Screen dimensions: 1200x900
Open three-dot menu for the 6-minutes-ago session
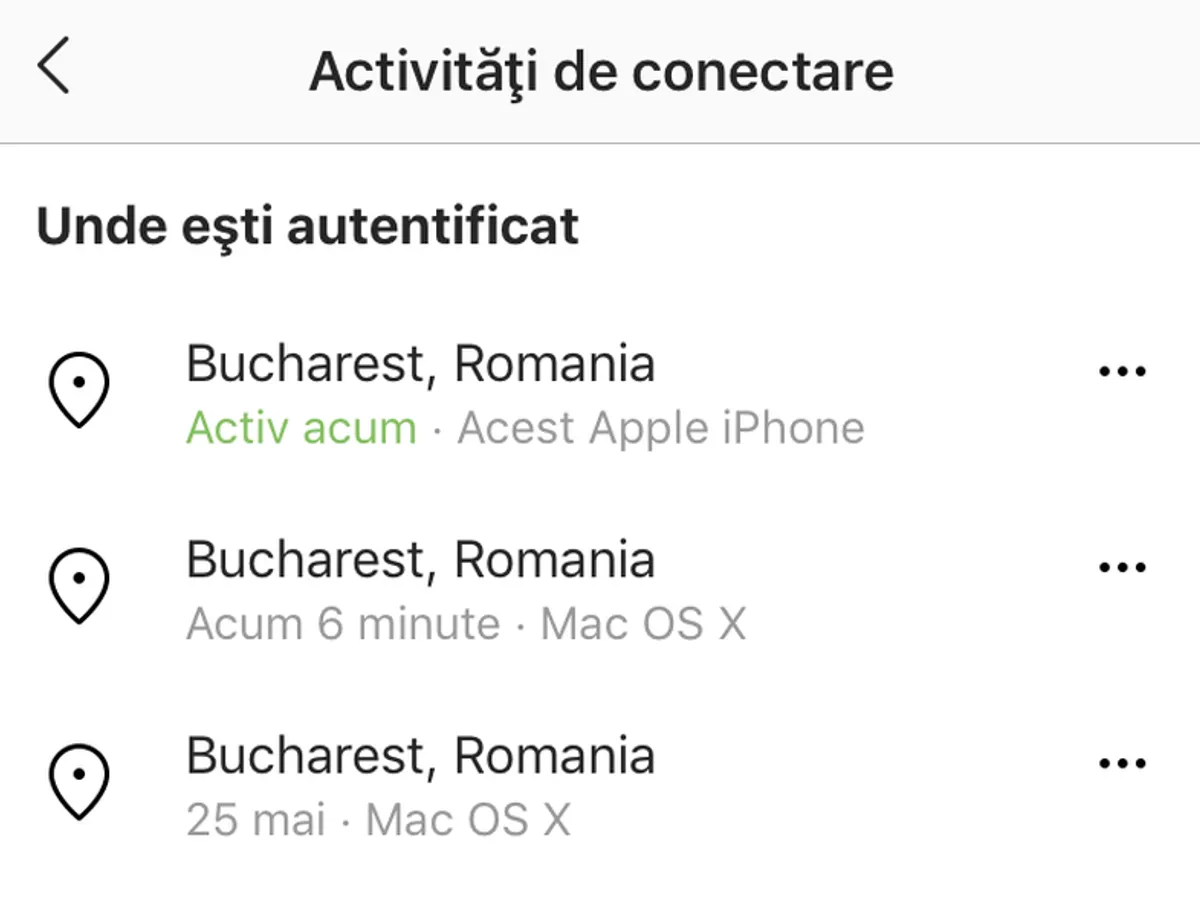click(1122, 568)
